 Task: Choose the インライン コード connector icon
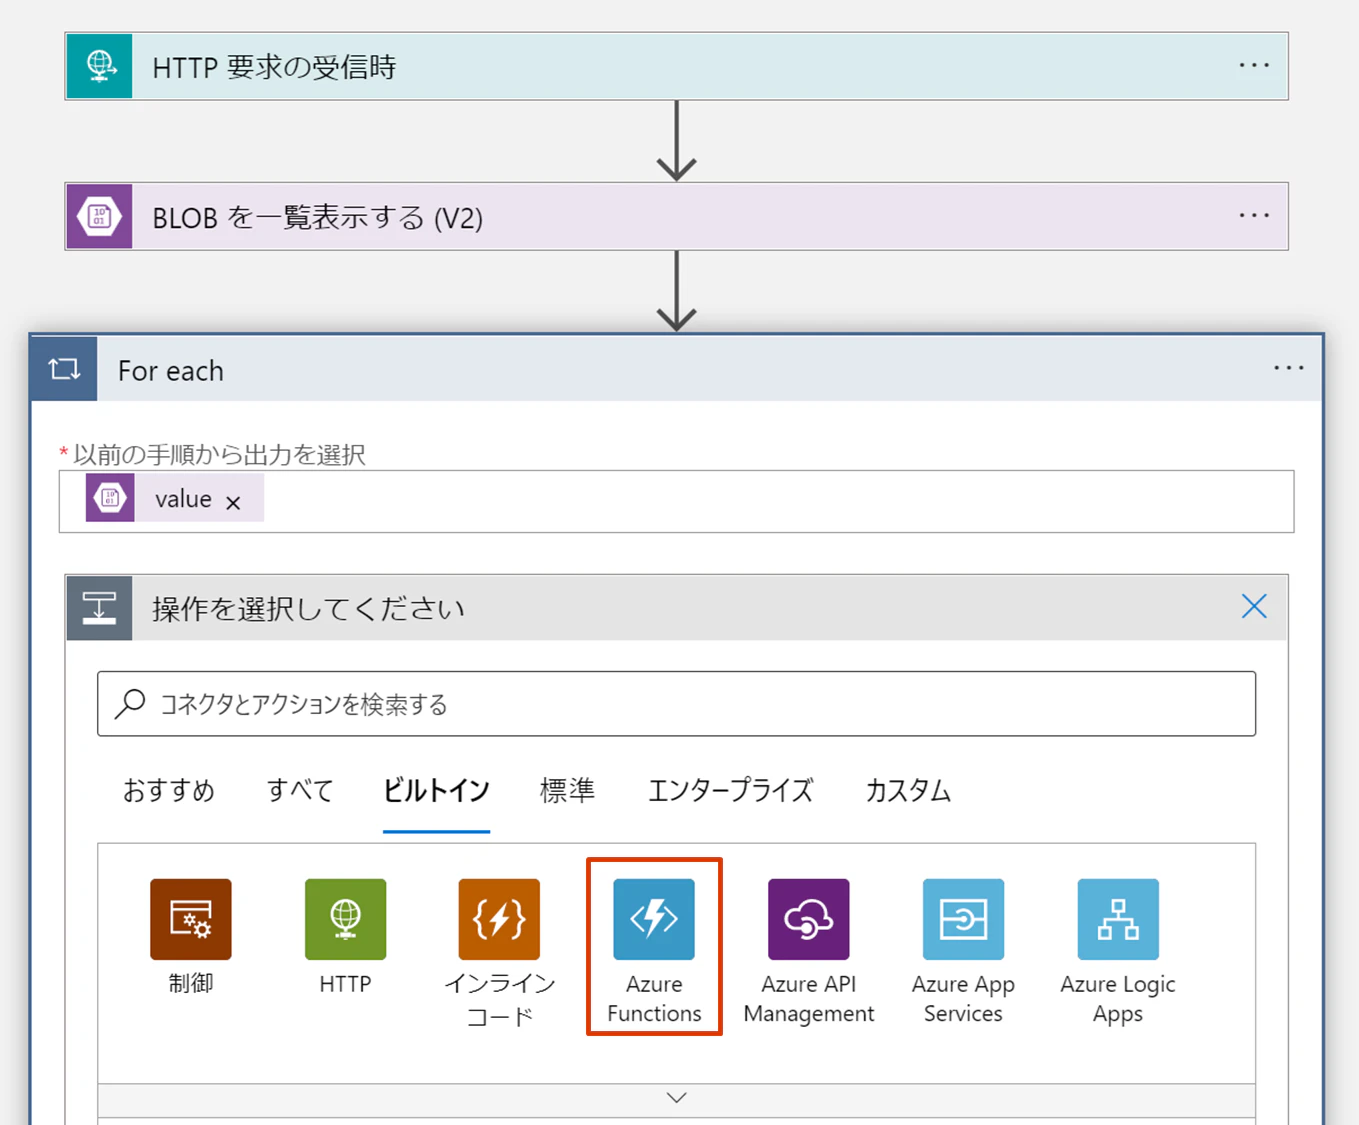[499, 919]
